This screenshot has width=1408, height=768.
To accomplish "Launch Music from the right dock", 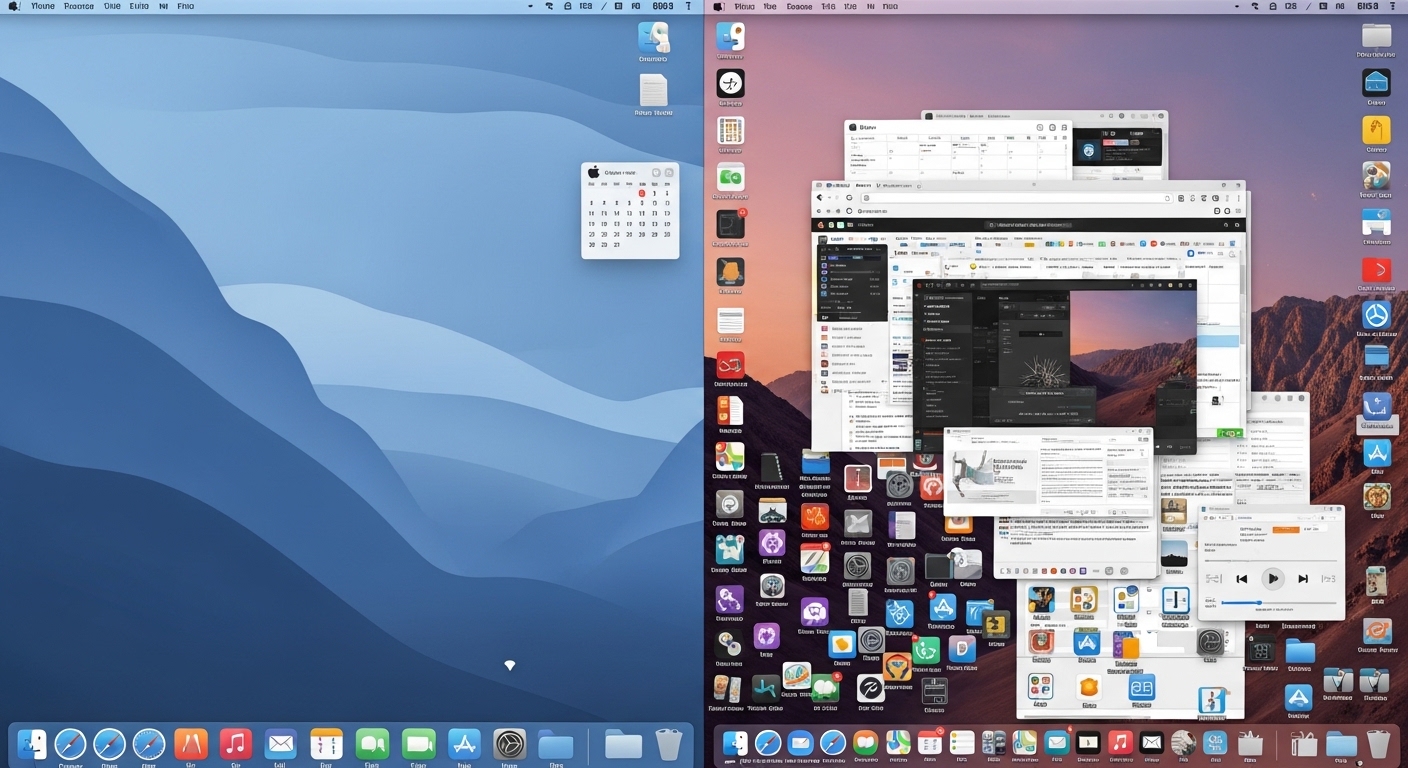I will pyautogui.click(x=1120, y=743).
